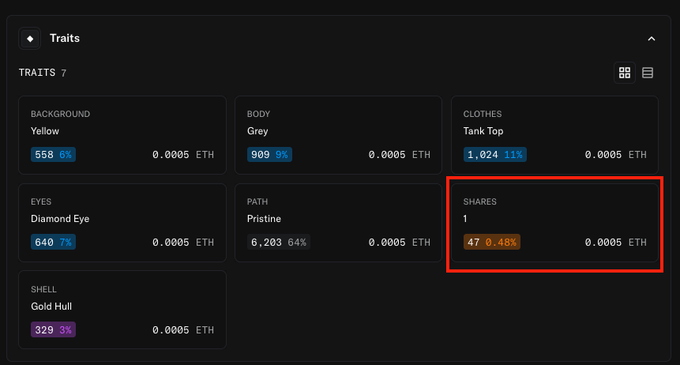This screenshot has width=680, height=365.
Task: Click the 558 6% rarity badge
Action: click(x=53, y=155)
